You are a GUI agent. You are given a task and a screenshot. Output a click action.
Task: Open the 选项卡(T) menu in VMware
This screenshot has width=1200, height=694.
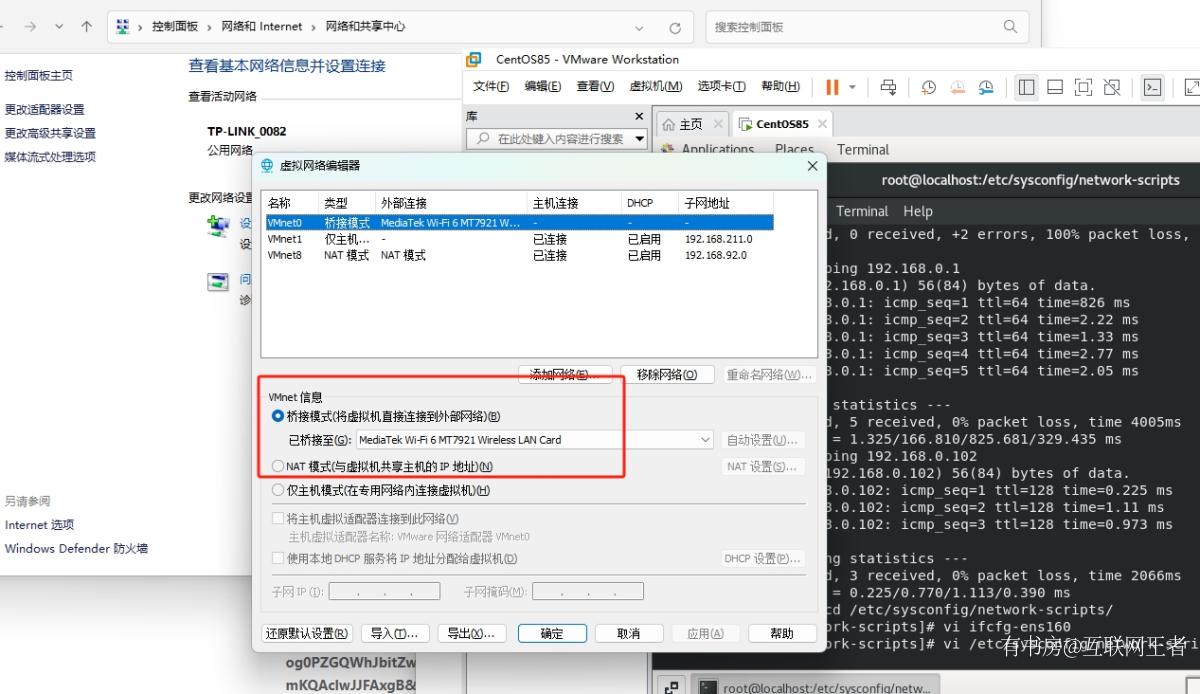721,87
